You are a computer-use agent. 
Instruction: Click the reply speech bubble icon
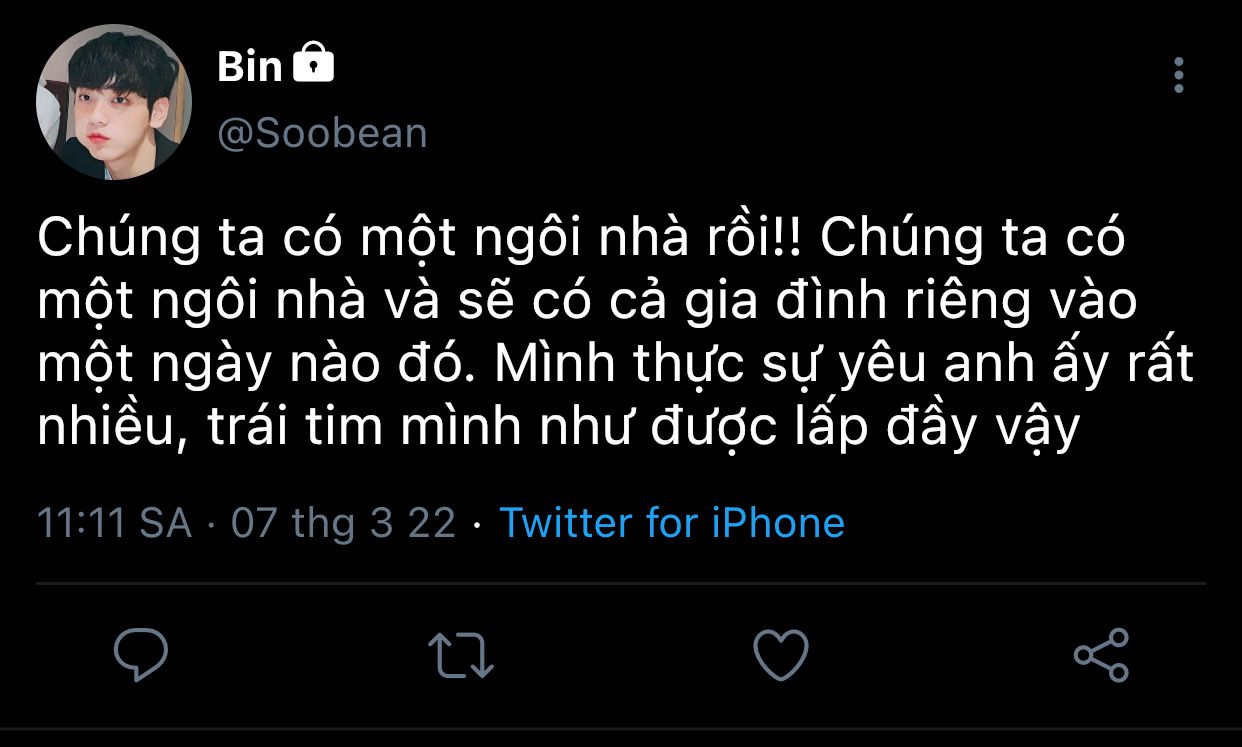point(141,655)
